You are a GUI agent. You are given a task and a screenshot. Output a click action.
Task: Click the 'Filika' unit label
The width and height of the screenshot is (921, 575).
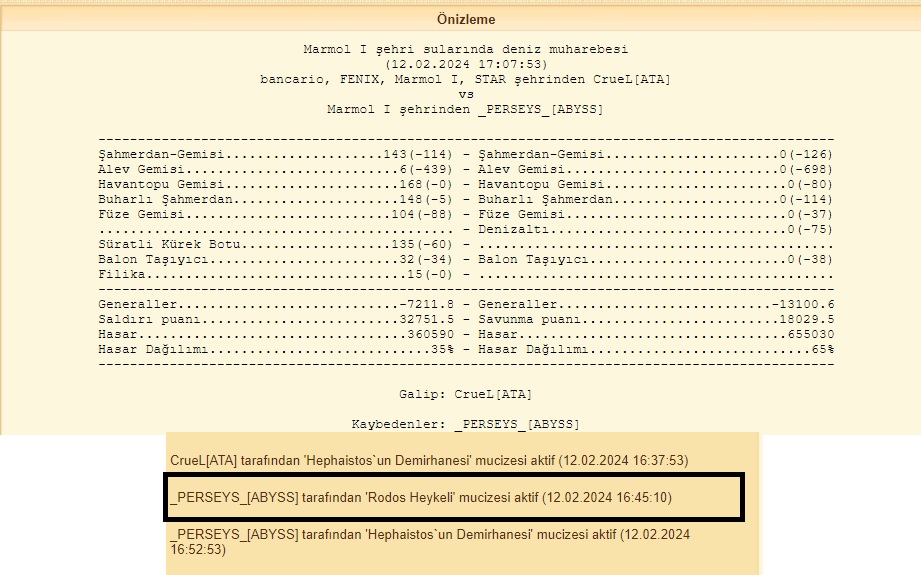coord(122,274)
